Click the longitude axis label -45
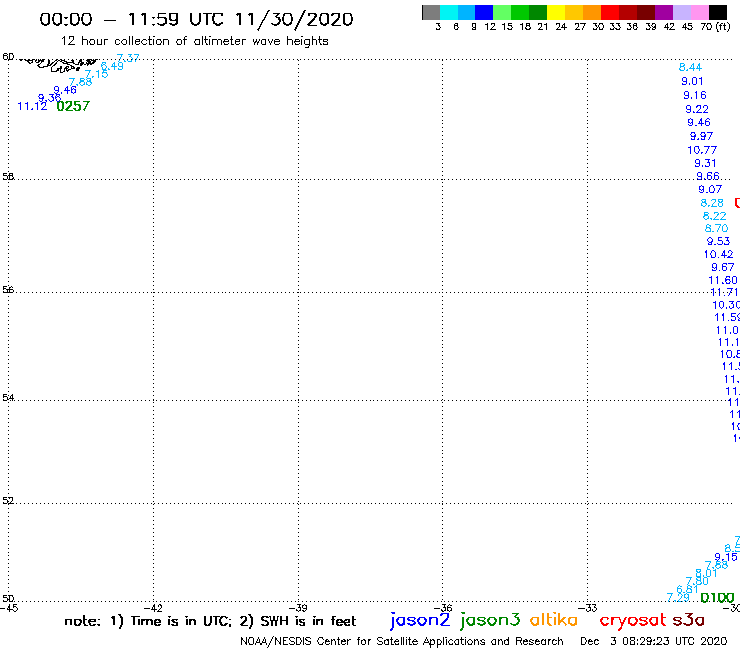740x650 pixels. pyautogui.click(x=9, y=608)
